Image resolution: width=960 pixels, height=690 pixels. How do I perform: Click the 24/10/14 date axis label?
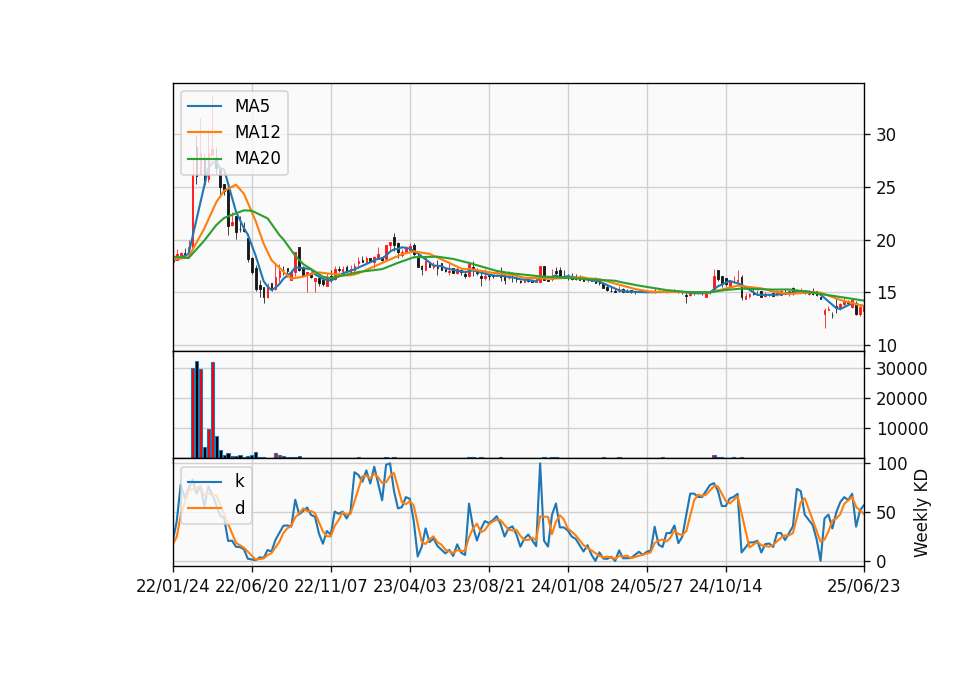[x=726, y=587]
